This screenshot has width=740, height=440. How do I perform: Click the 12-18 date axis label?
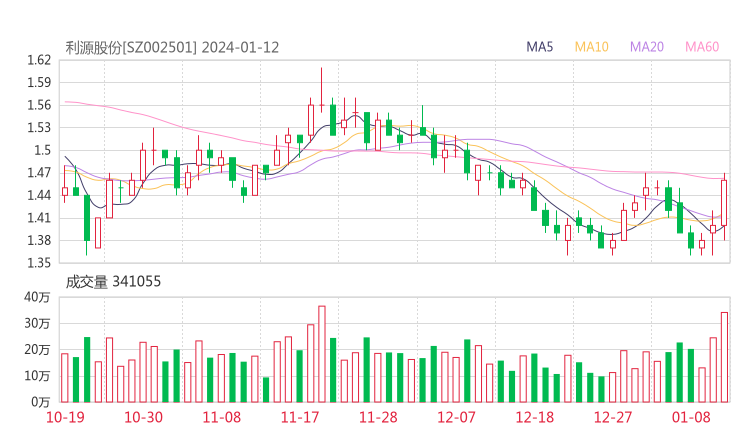[535, 417]
